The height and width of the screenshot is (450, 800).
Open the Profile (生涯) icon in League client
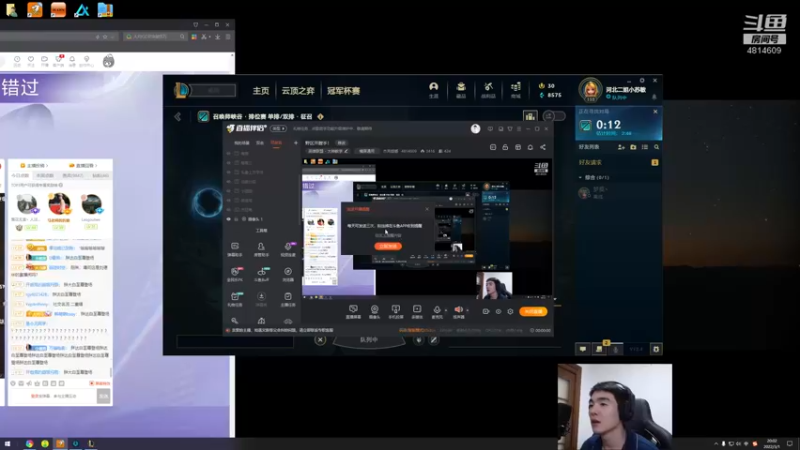[434, 87]
